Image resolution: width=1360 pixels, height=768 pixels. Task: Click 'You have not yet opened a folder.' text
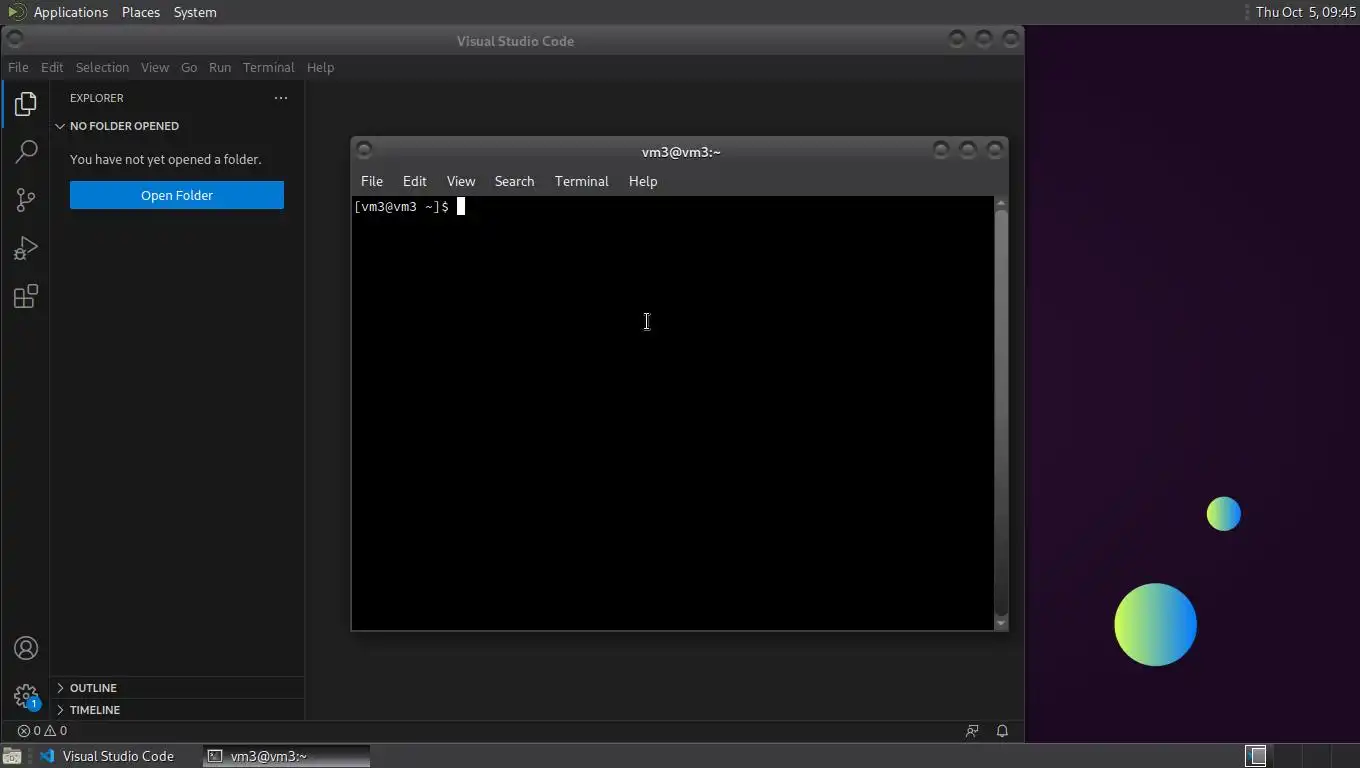click(x=165, y=159)
